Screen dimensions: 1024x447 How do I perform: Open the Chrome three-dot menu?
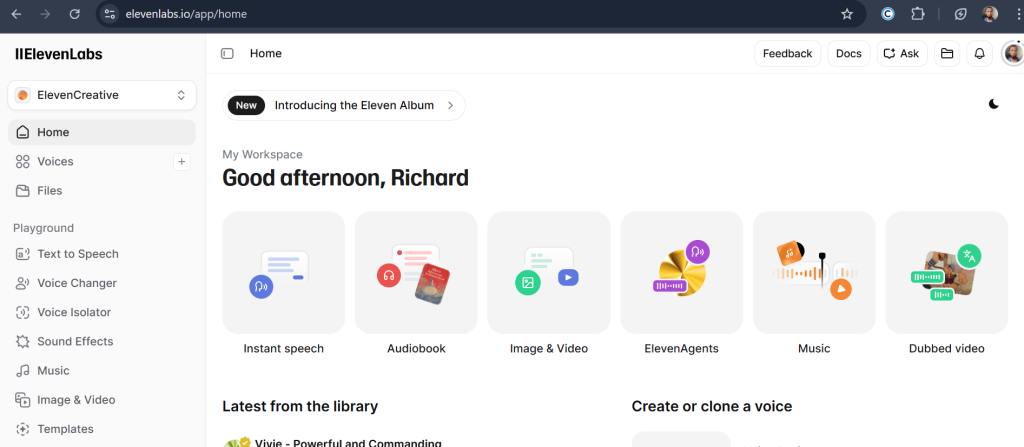tap(1017, 14)
